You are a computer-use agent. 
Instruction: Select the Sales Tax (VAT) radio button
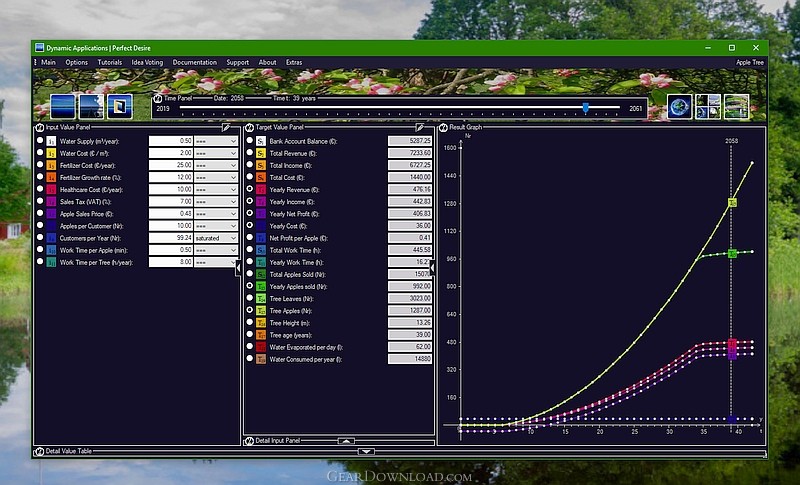(x=40, y=201)
